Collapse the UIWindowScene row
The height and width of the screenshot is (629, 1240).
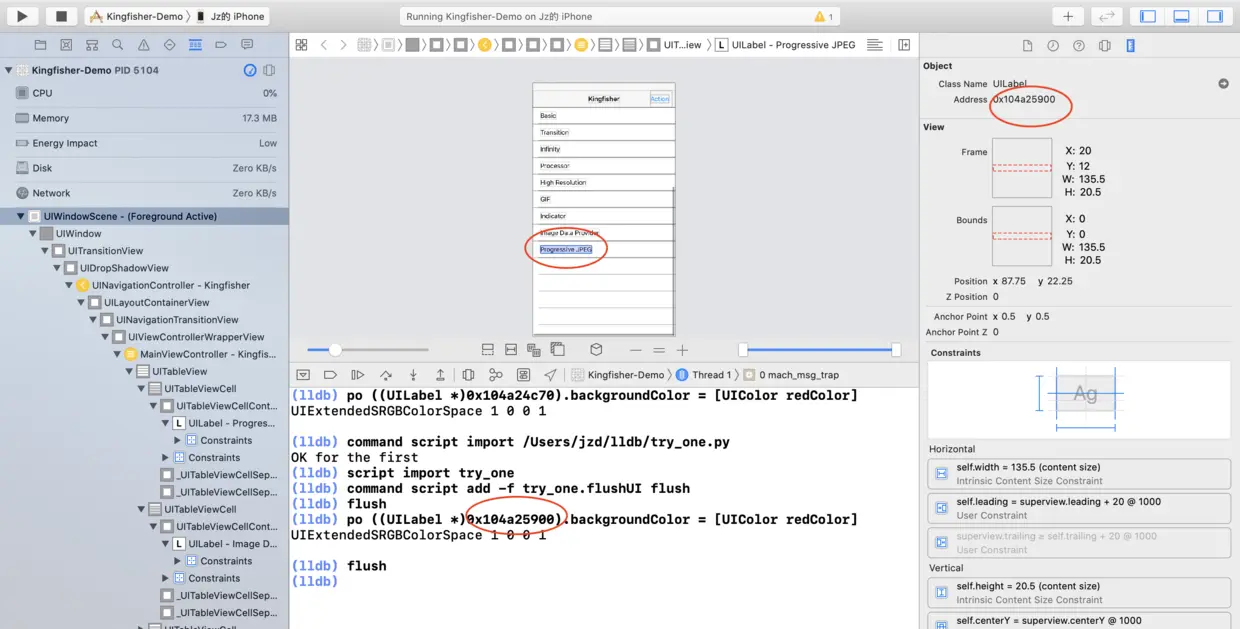pos(21,216)
